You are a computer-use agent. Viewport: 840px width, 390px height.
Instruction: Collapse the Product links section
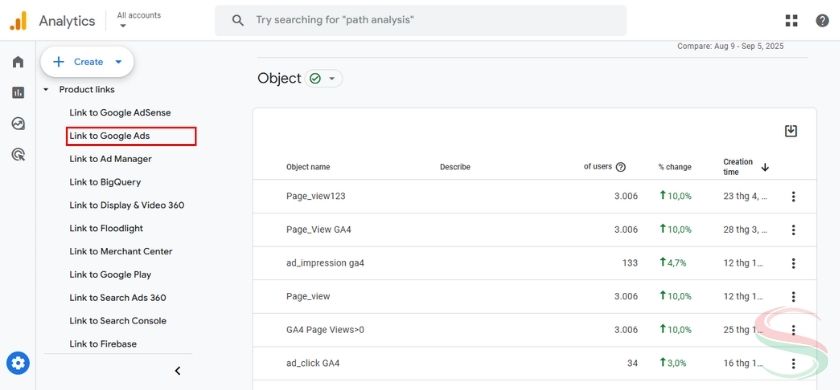point(46,90)
